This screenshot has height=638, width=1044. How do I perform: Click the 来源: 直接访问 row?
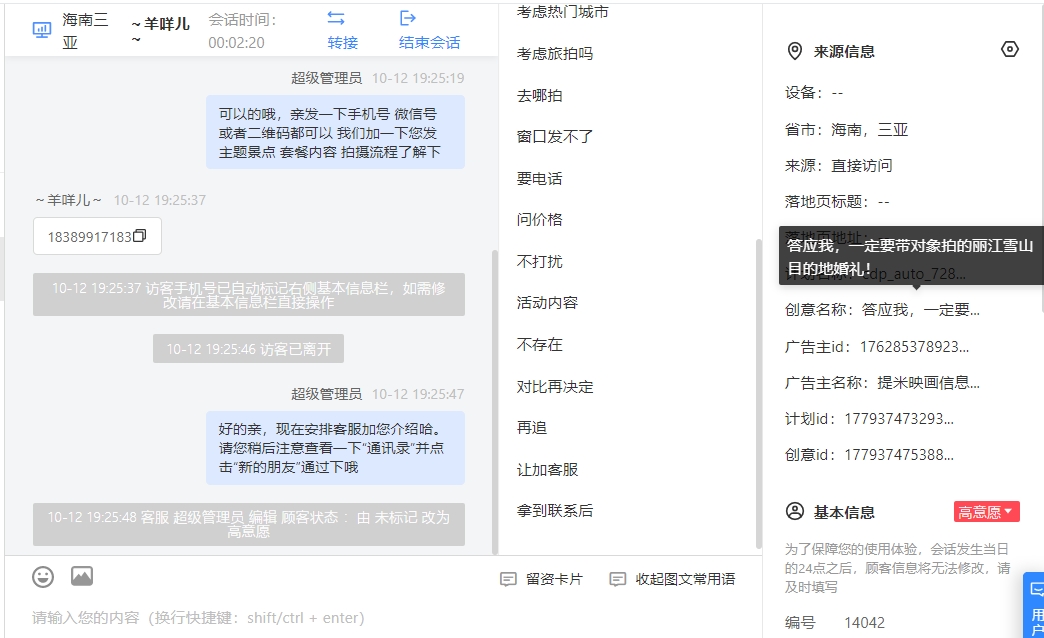coord(838,166)
